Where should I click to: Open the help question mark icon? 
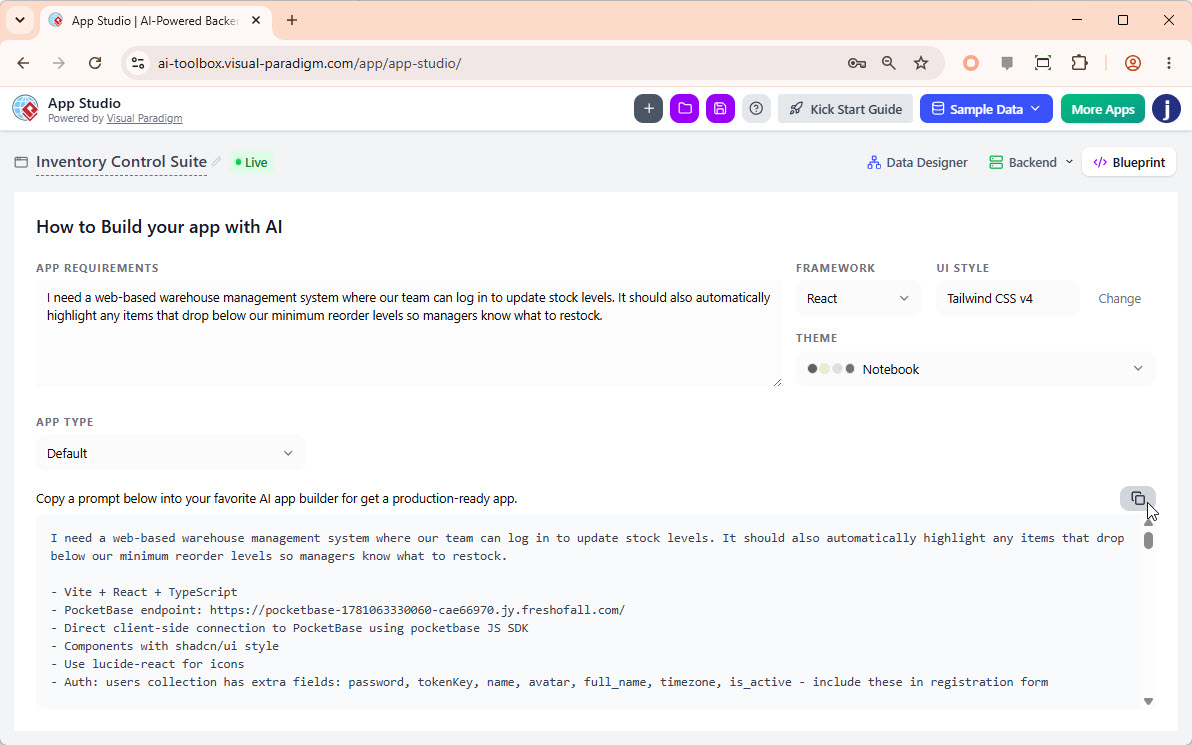pos(756,109)
